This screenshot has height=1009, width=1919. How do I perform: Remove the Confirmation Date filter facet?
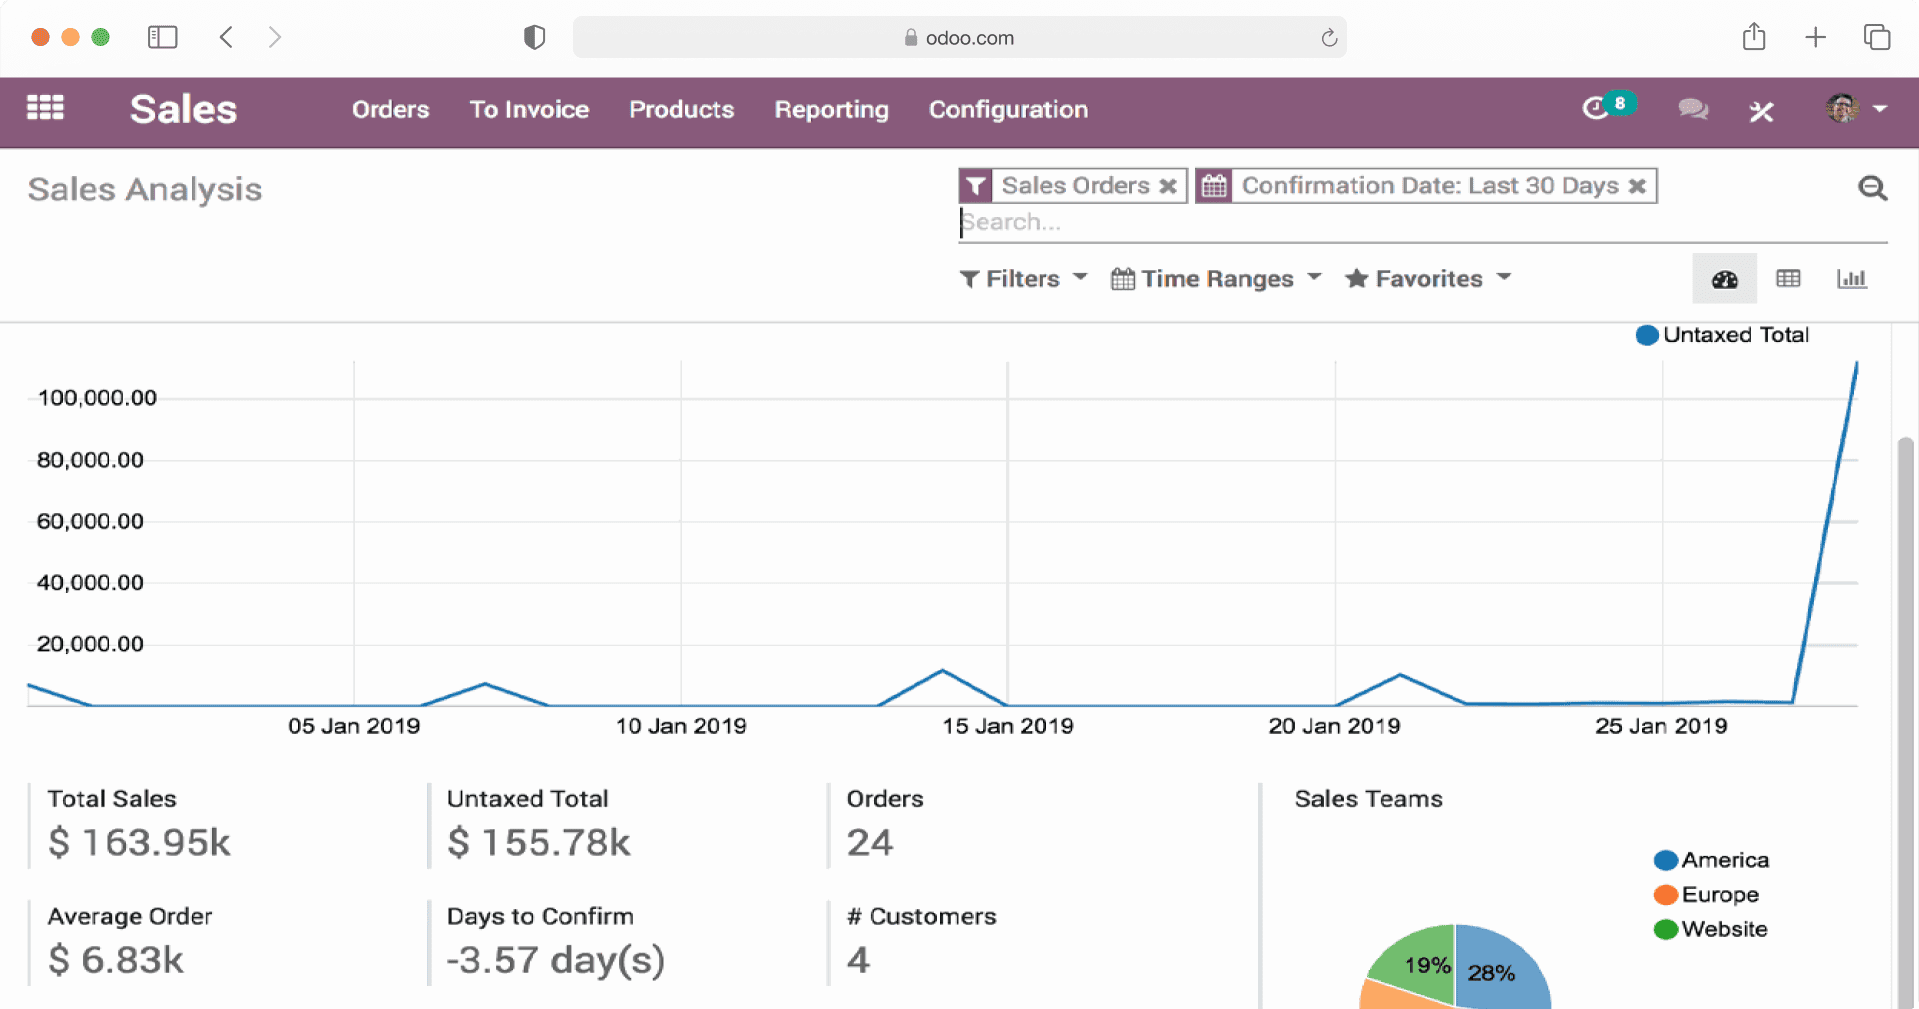[1637, 186]
